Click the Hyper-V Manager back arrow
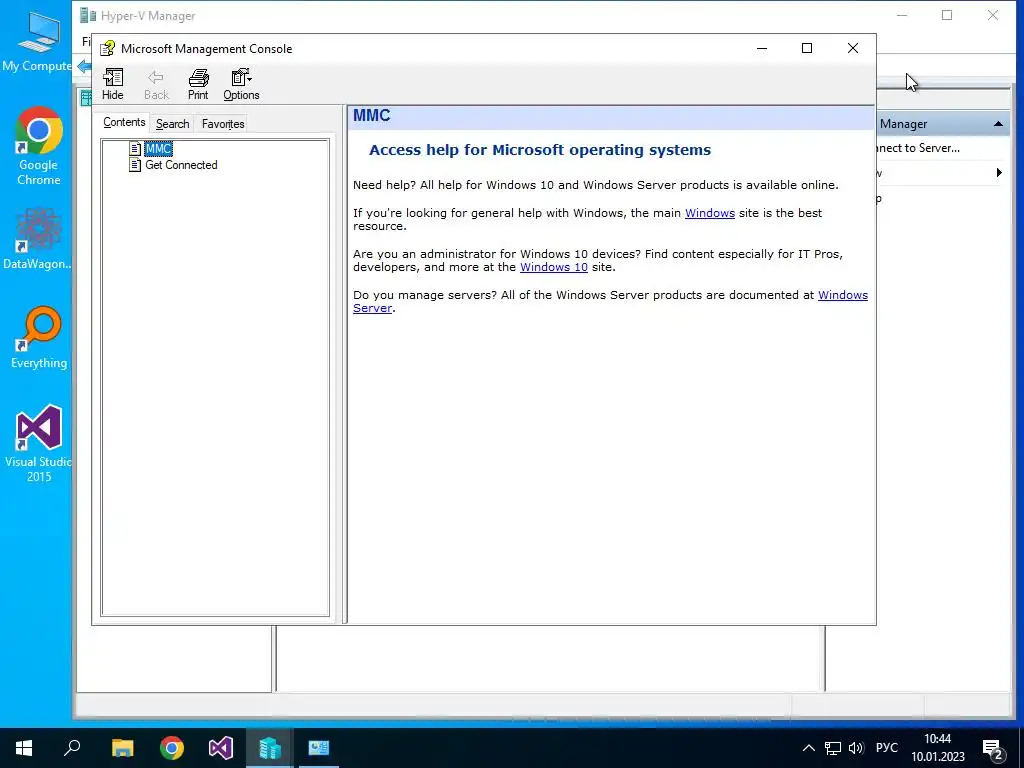This screenshot has height=768, width=1024. click(x=84, y=66)
